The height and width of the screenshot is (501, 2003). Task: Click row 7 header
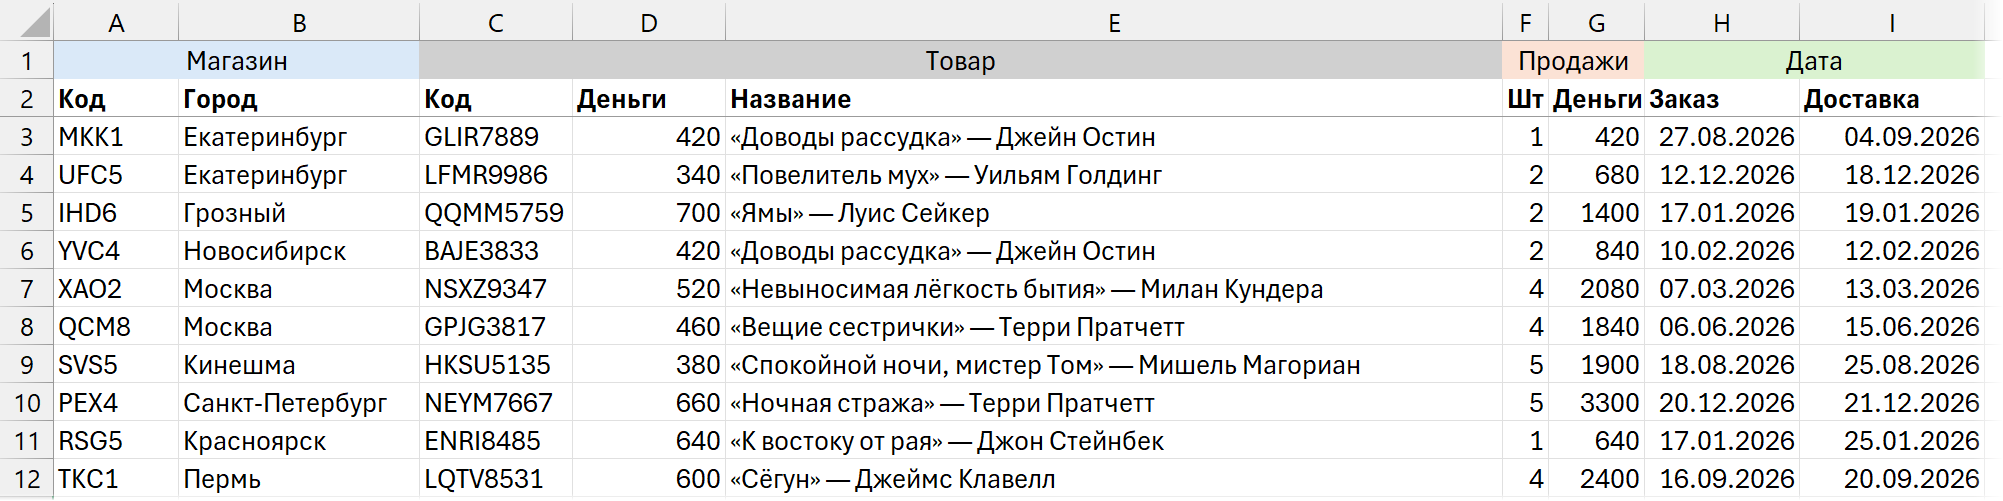point(27,289)
